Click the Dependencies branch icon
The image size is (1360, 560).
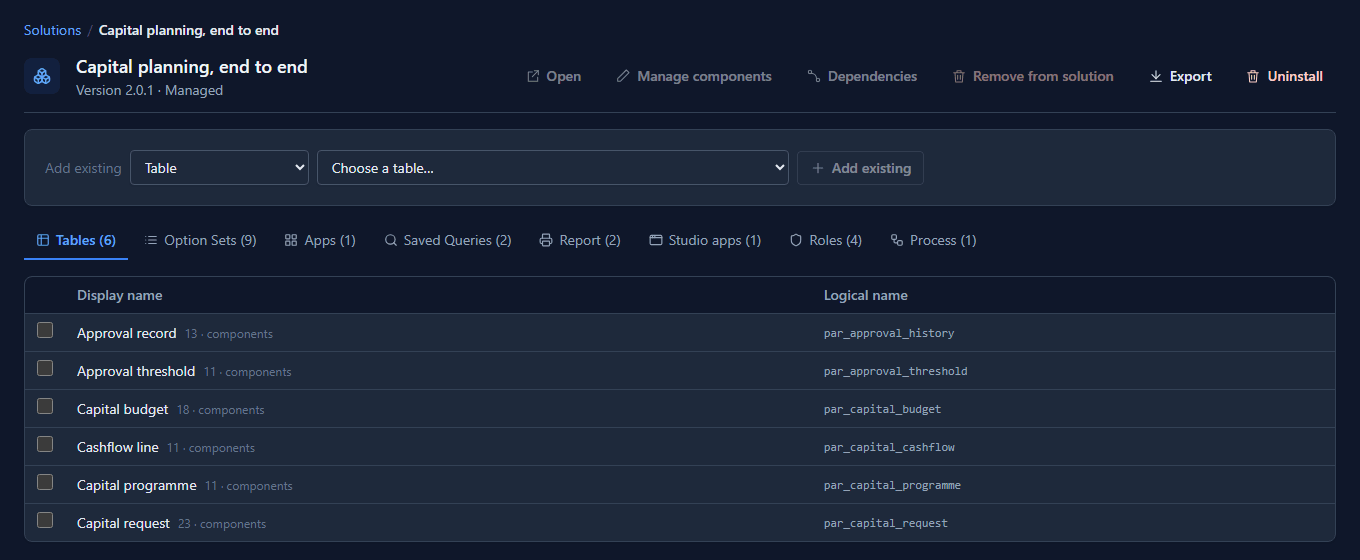[x=814, y=76]
